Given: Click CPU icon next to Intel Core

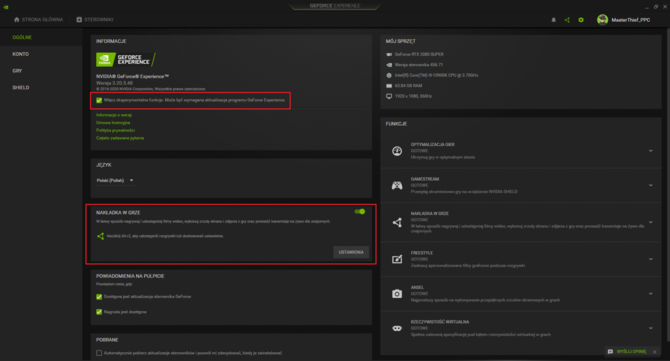Looking at the screenshot, I should click(x=389, y=75).
